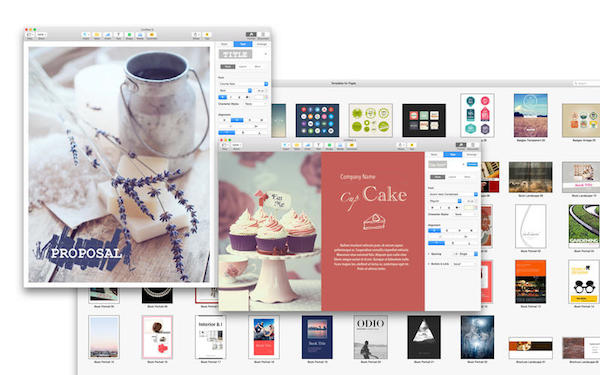This screenshot has height=375, width=600.
Task: Click the Table icon in the Cup Cake window toolbar
Action: pos(297,145)
